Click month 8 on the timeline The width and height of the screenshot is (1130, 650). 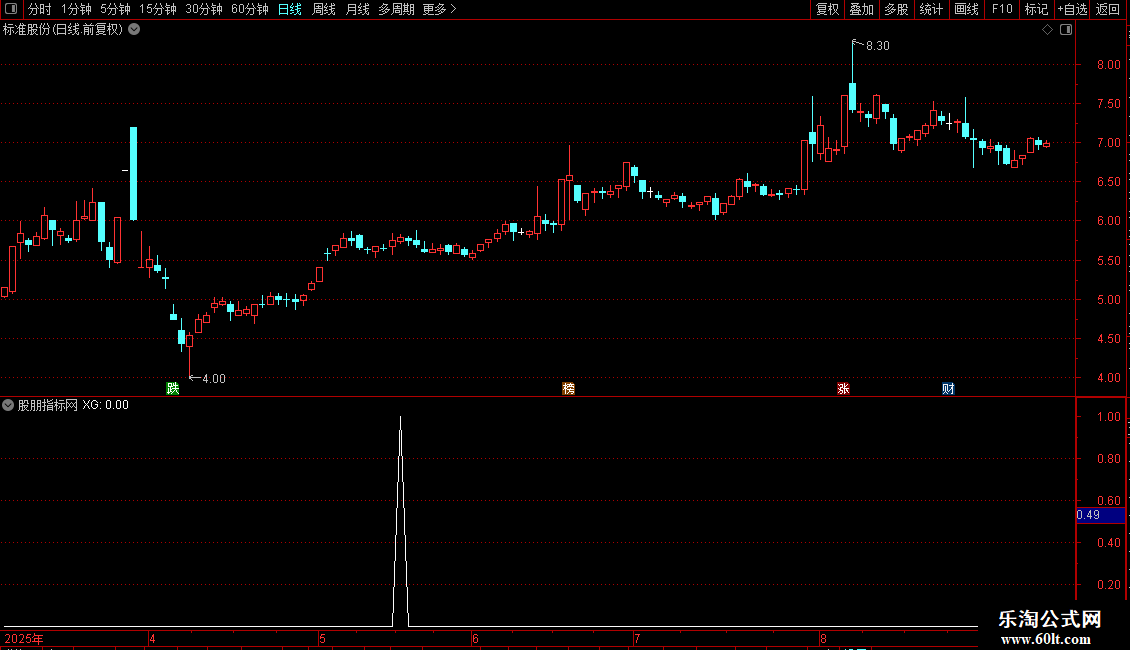coord(823,638)
